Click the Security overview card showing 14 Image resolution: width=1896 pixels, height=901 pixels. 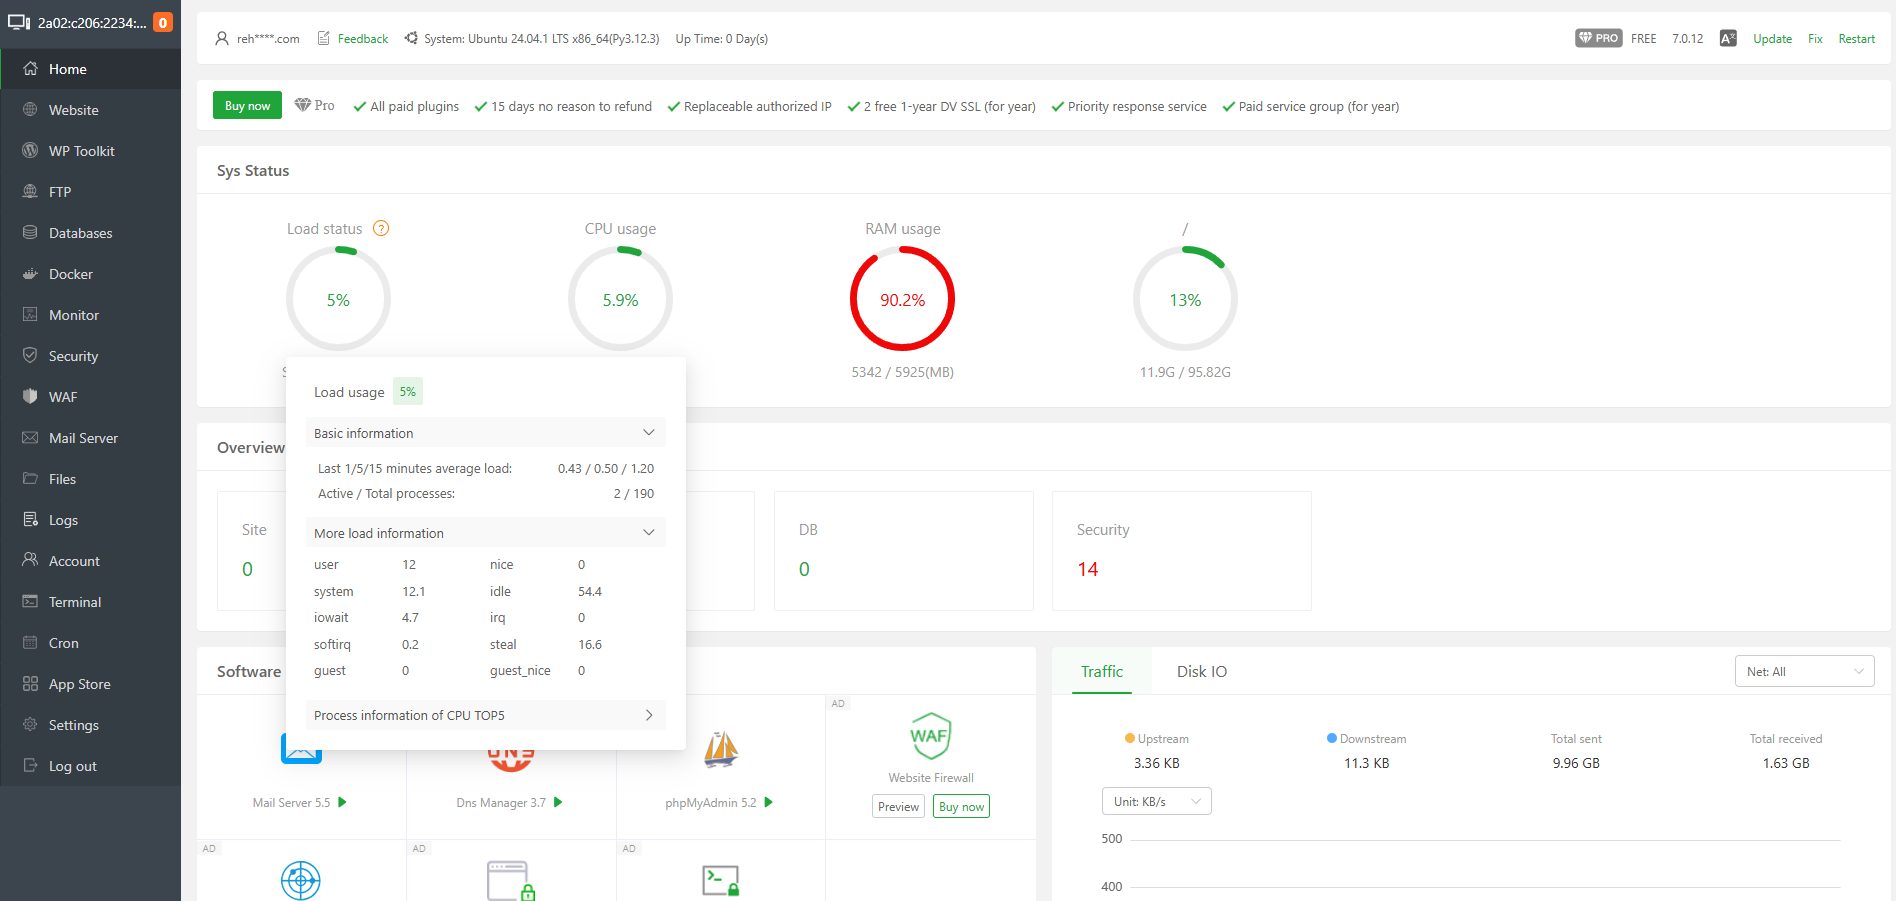coord(1181,551)
